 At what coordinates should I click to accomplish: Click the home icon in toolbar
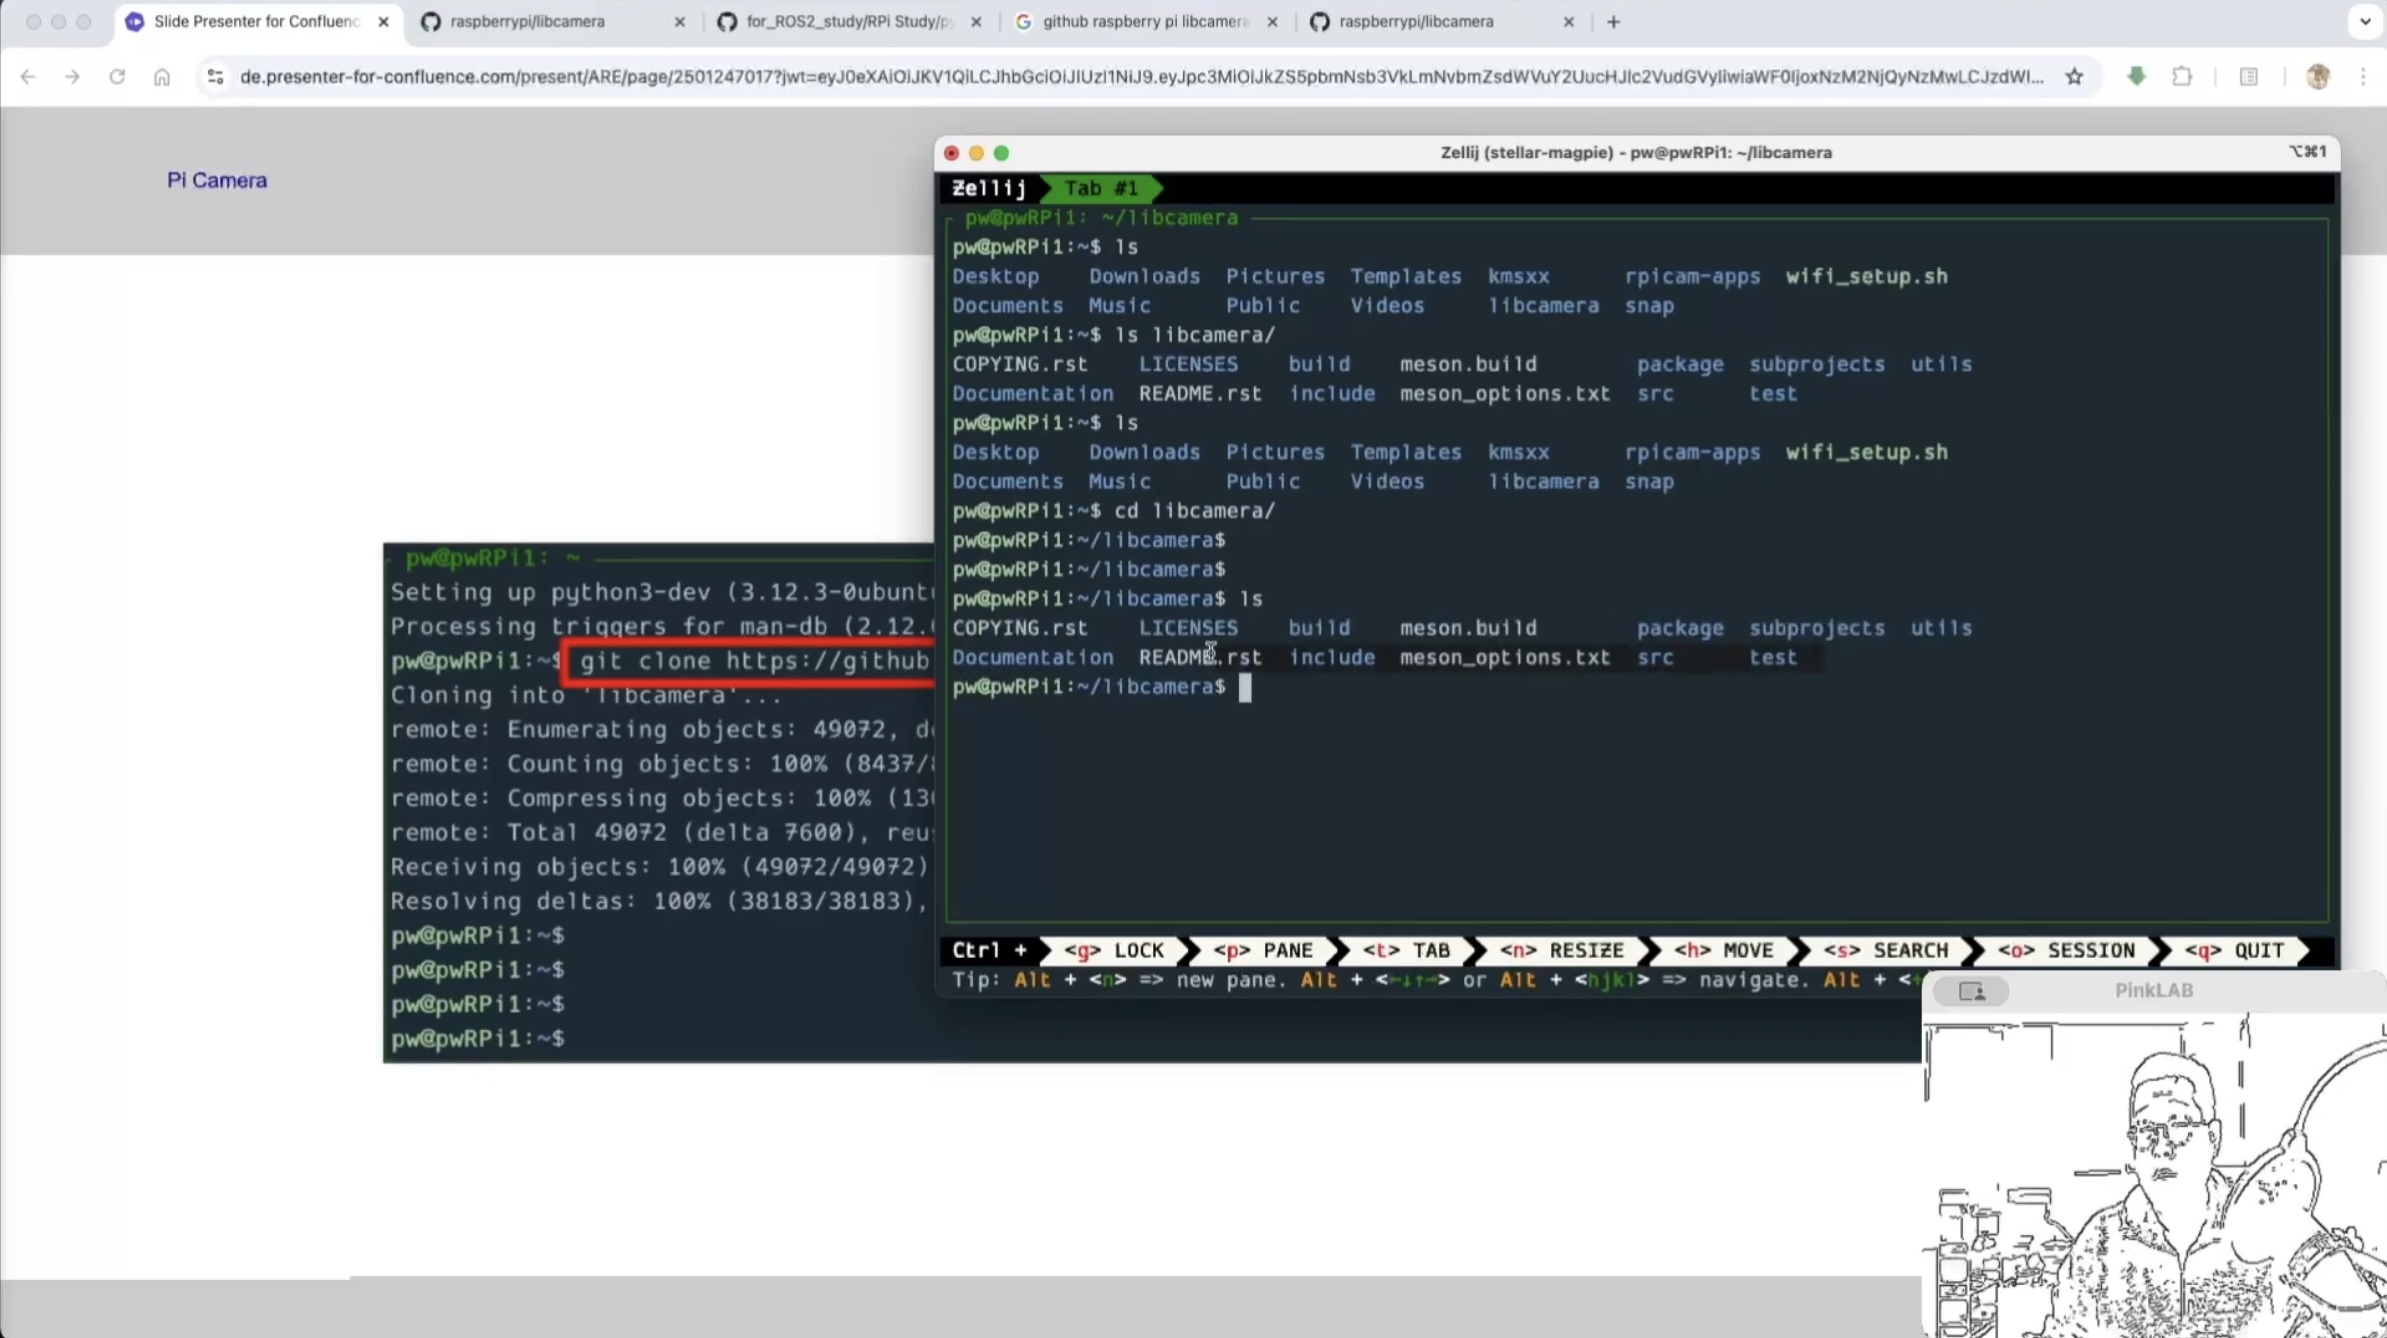pos(162,77)
